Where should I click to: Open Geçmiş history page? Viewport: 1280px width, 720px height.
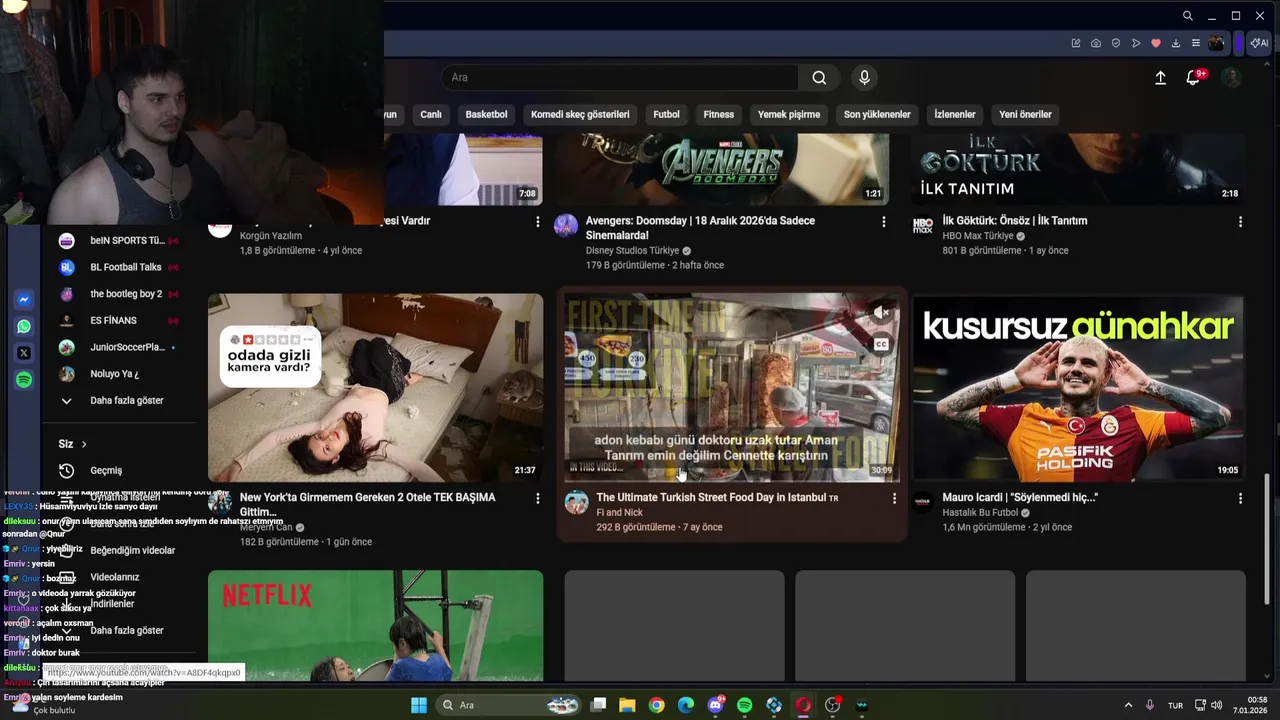click(x=105, y=470)
